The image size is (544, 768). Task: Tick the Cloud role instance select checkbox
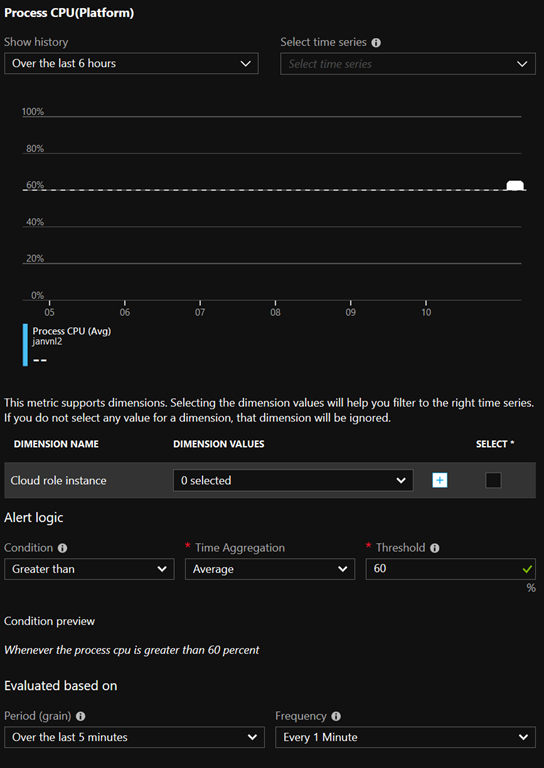pyautogui.click(x=493, y=480)
